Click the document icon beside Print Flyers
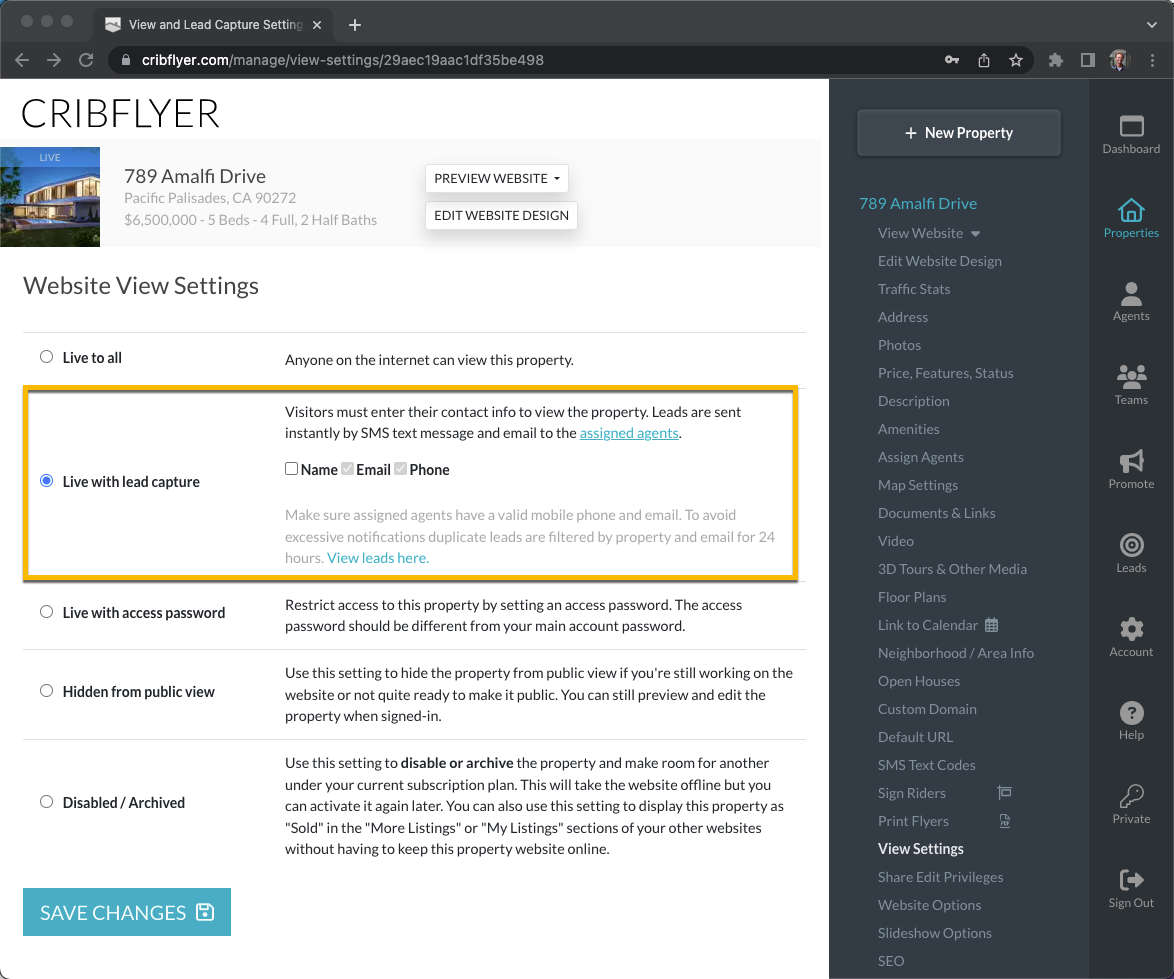The height and width of the screenshot is (979, 1174). 1005,821
